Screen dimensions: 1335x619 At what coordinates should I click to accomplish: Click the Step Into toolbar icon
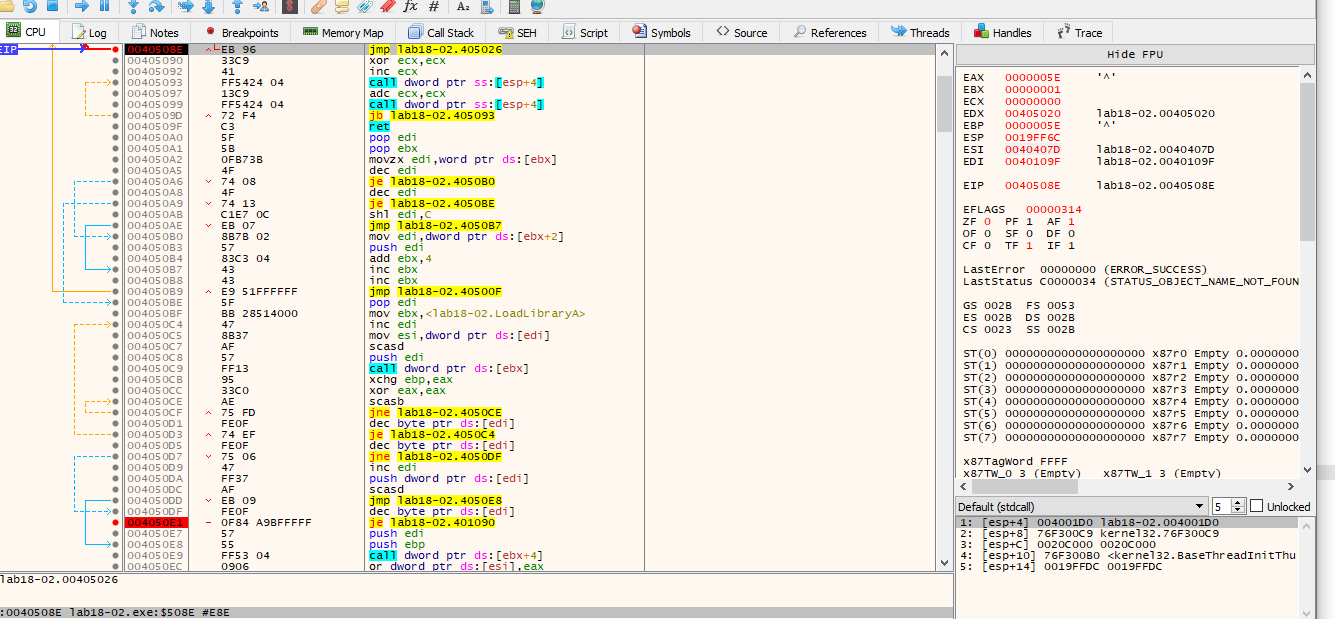131,6
